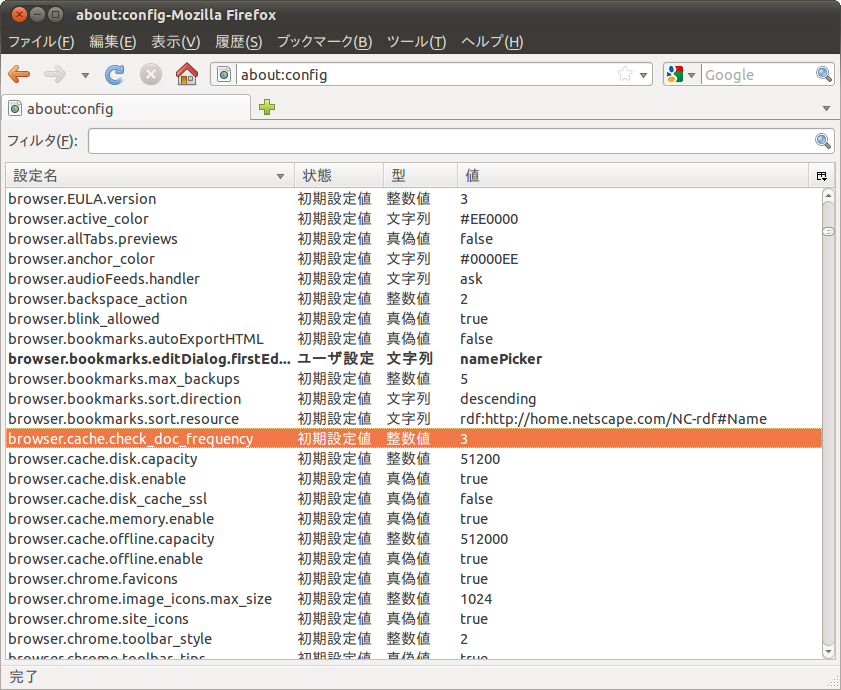Viewport: 841px width, 690px height.
Task: Click the orange Back arrow button
Action: [x=19, y=75]
